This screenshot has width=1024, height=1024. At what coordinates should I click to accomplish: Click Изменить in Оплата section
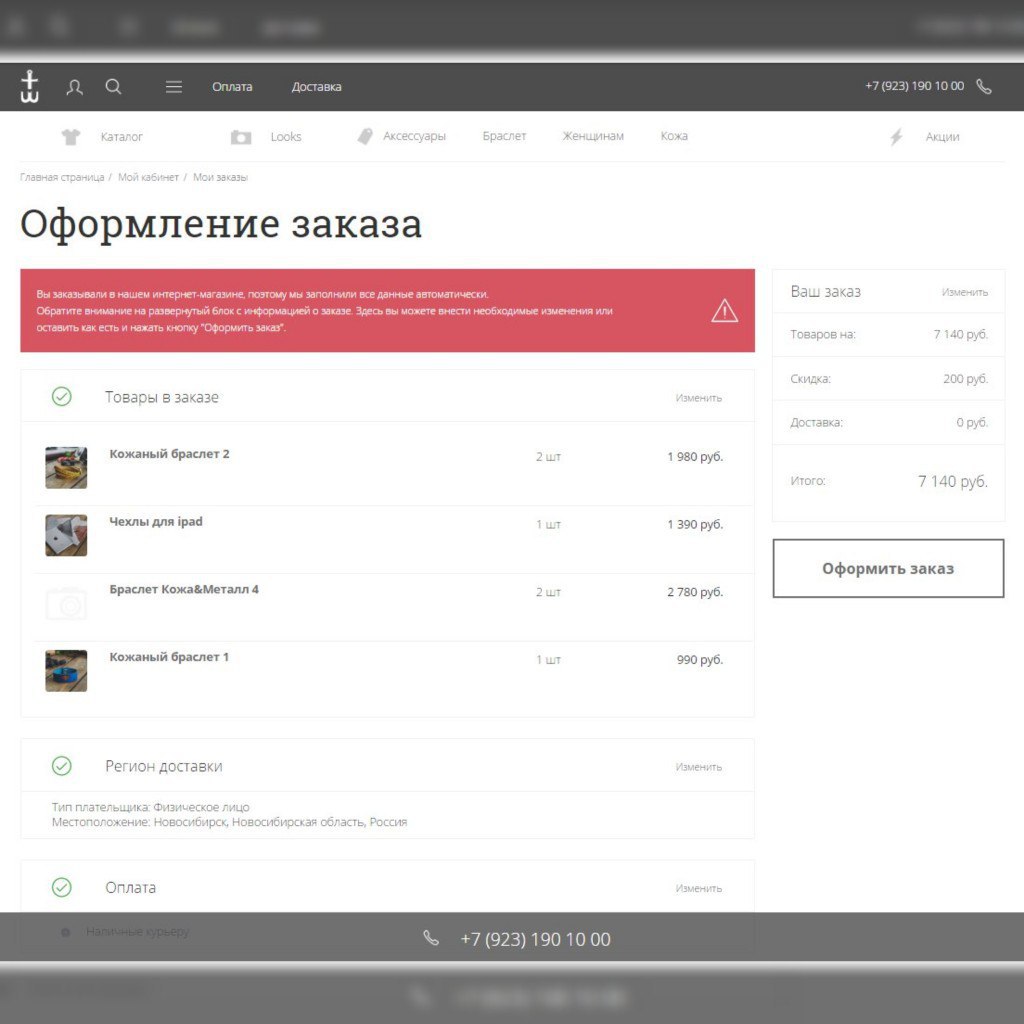[699, 888]
